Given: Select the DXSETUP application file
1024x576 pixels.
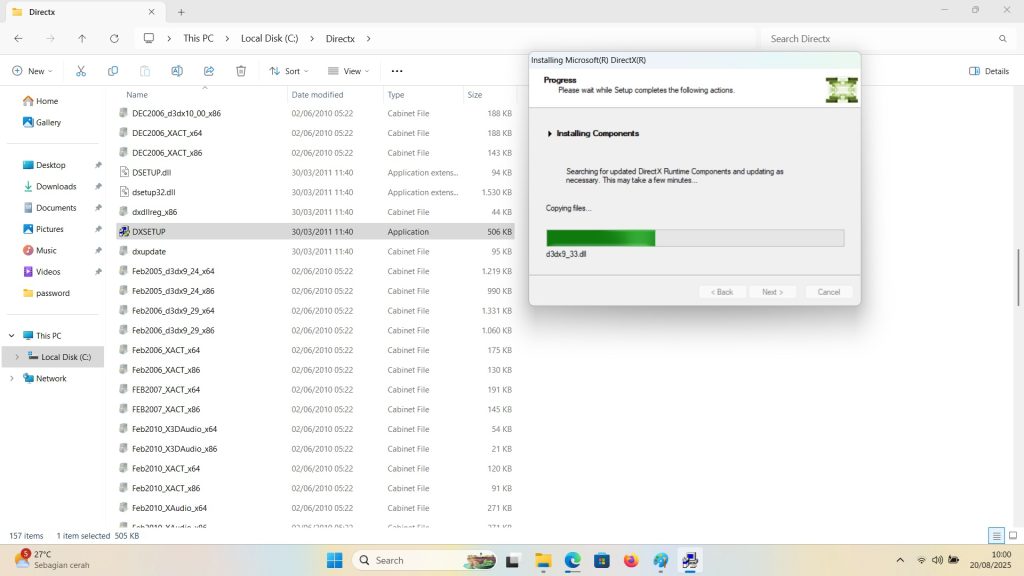Looking at the screenshot, I should (x=315, y=232).
